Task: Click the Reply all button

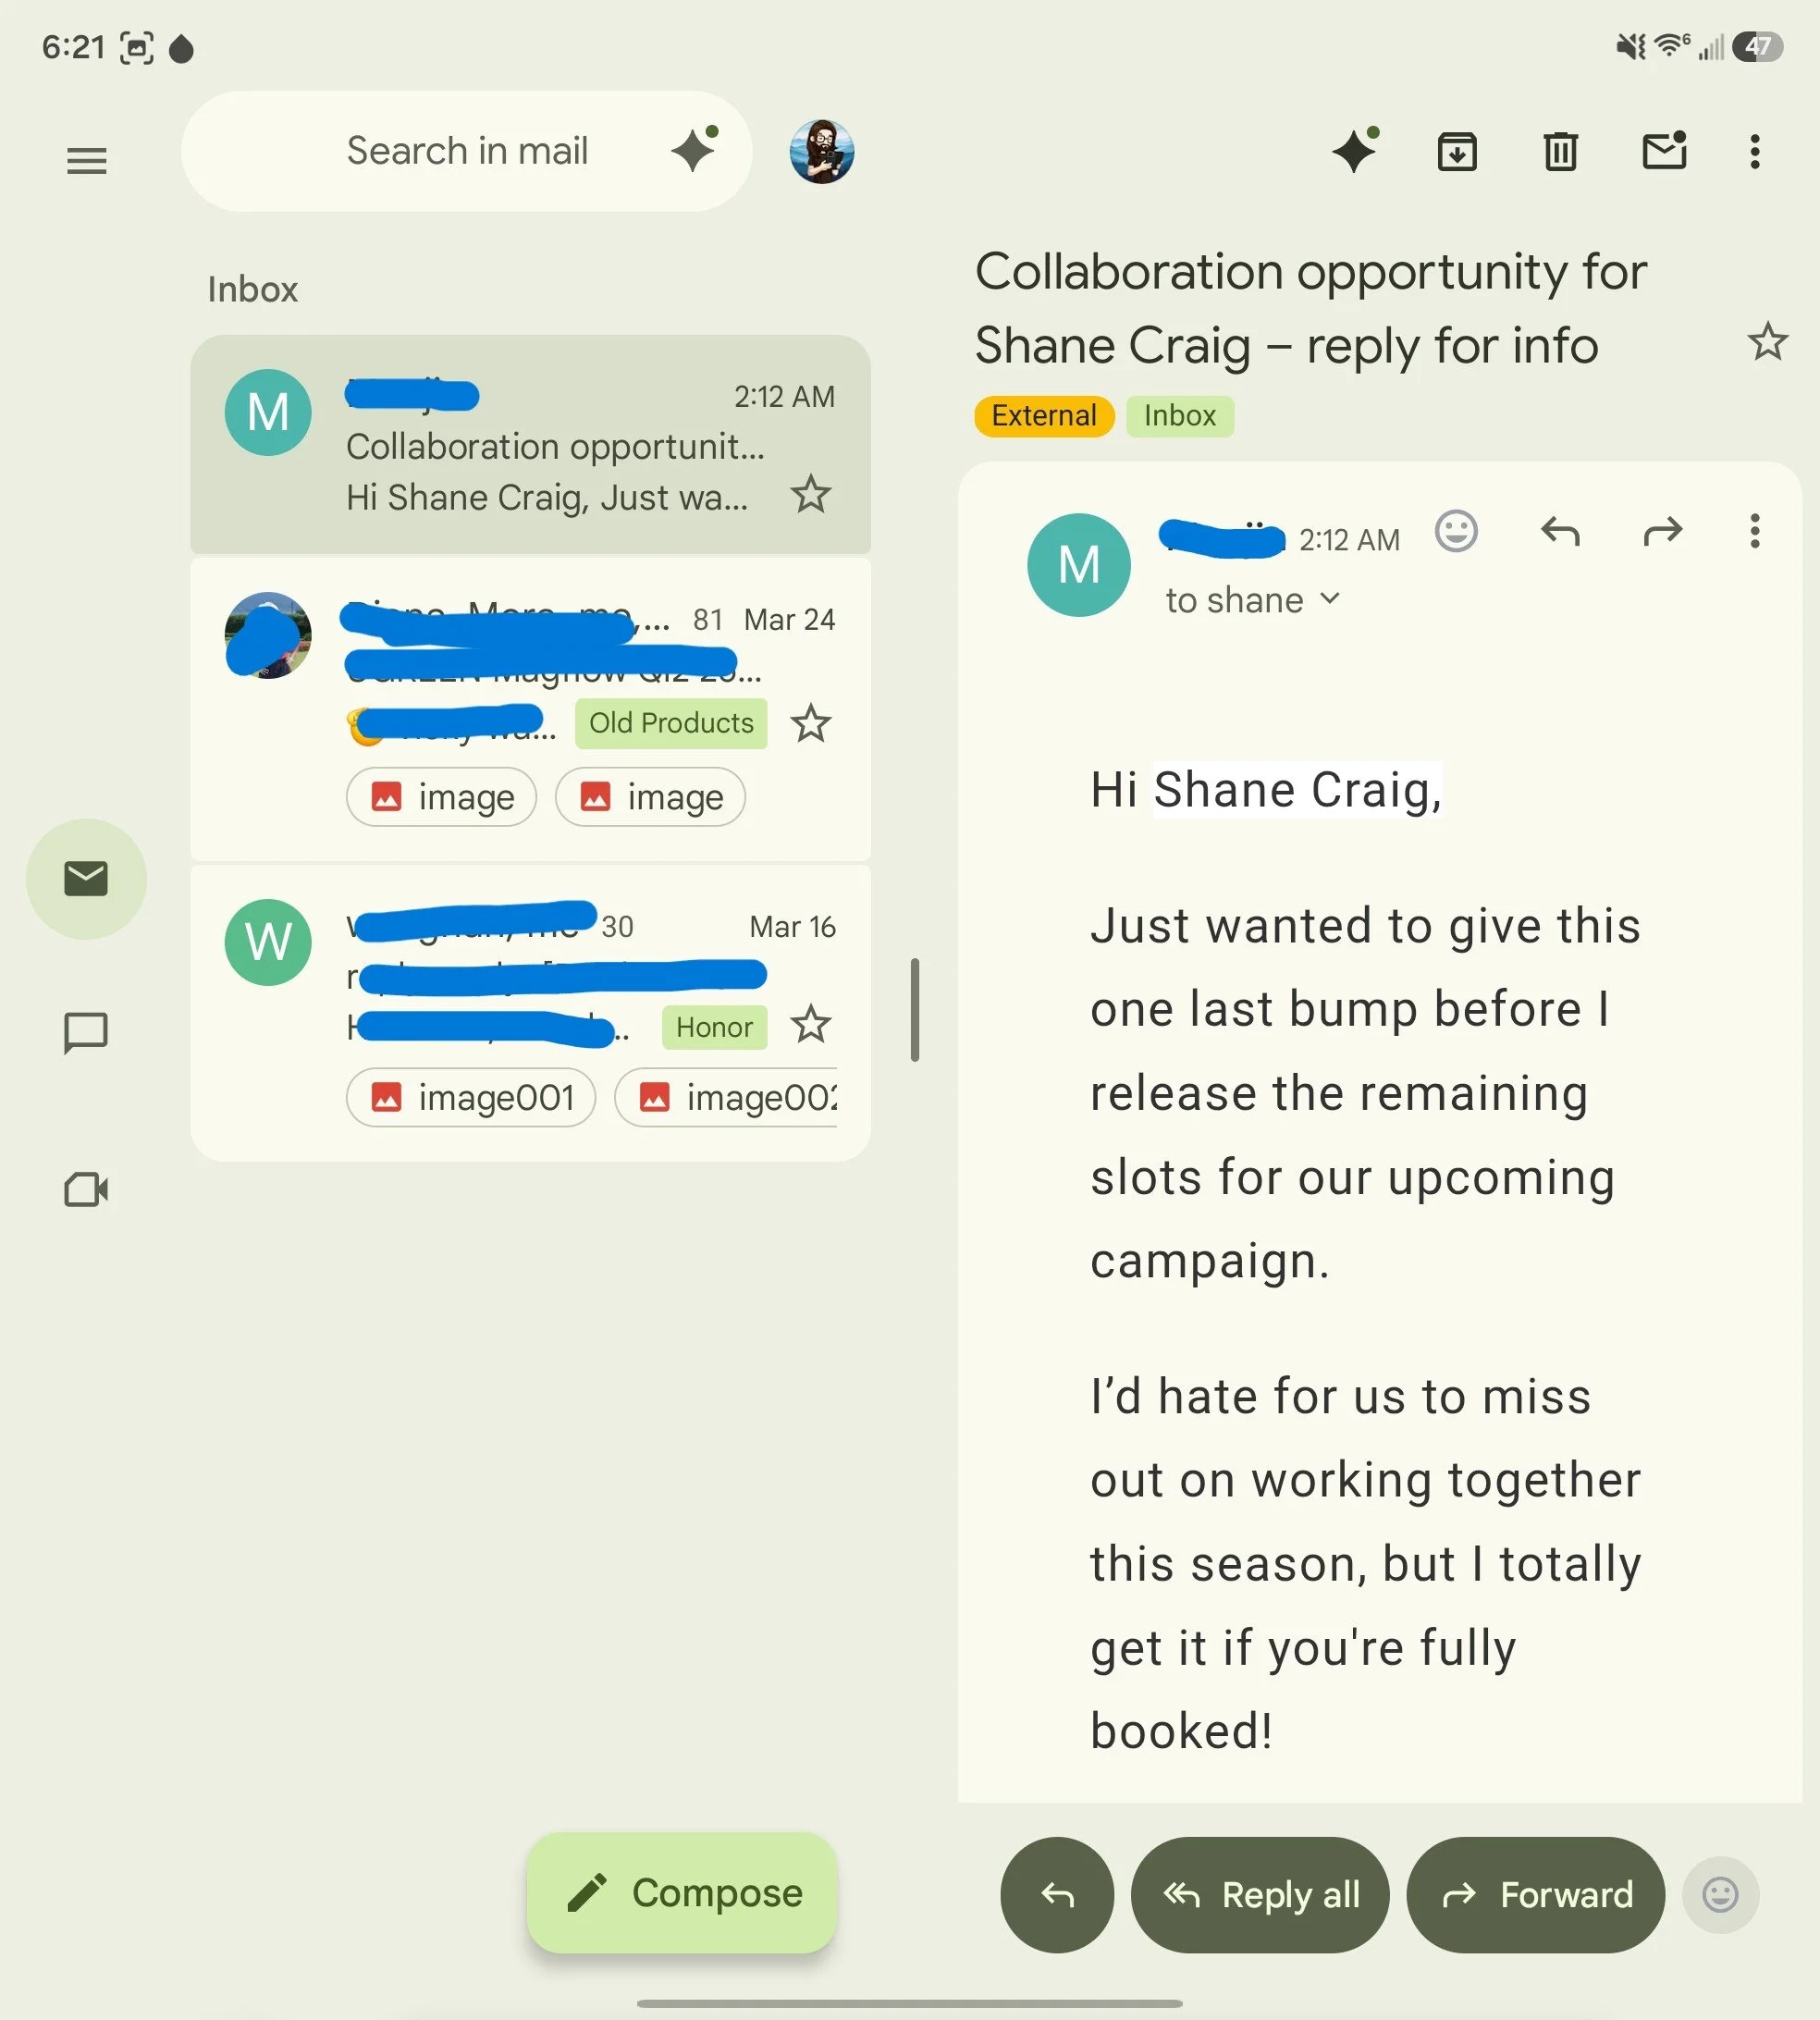Action: click(1259, 1895)
